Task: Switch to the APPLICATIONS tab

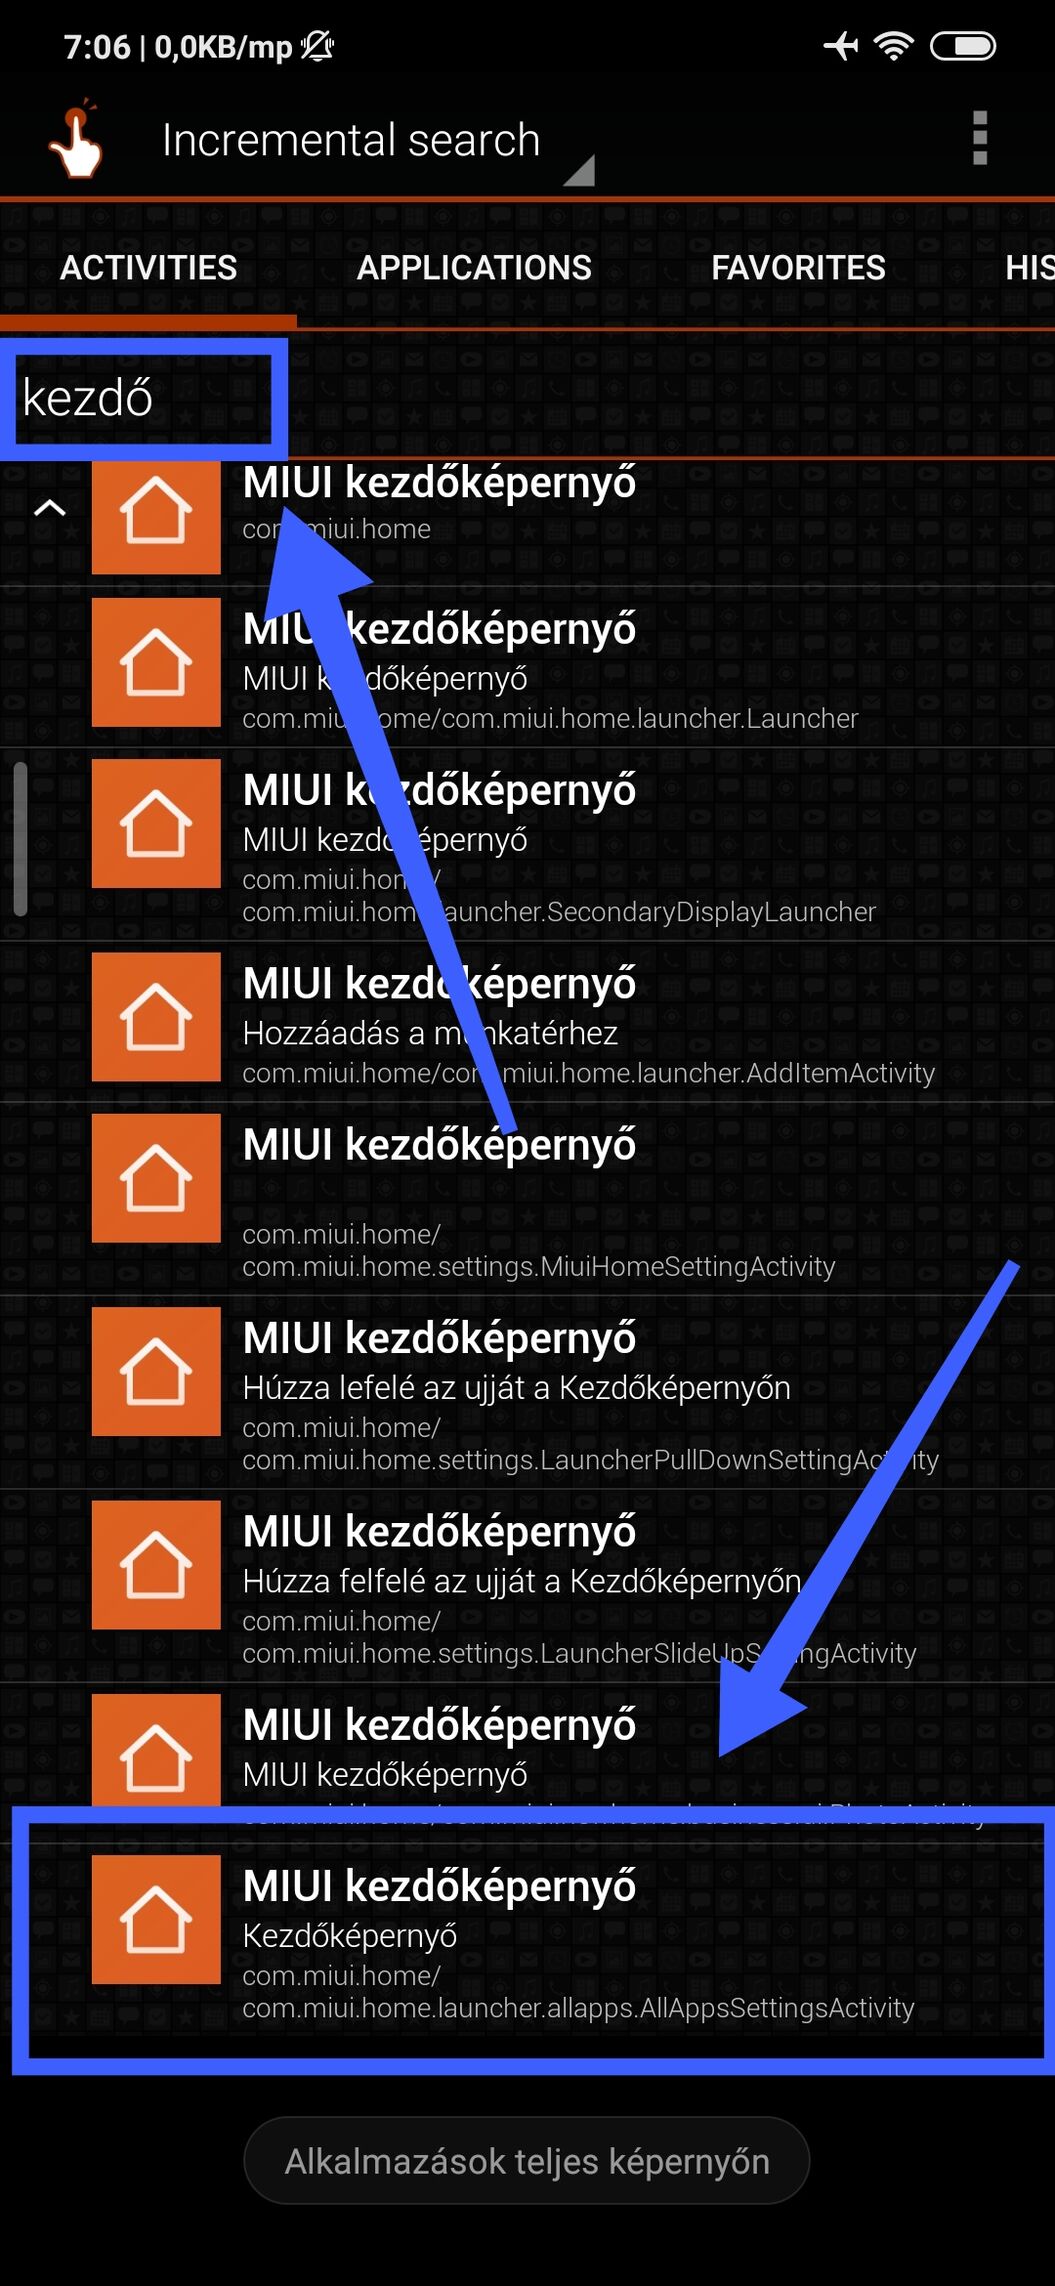Action: click(474, 268)
